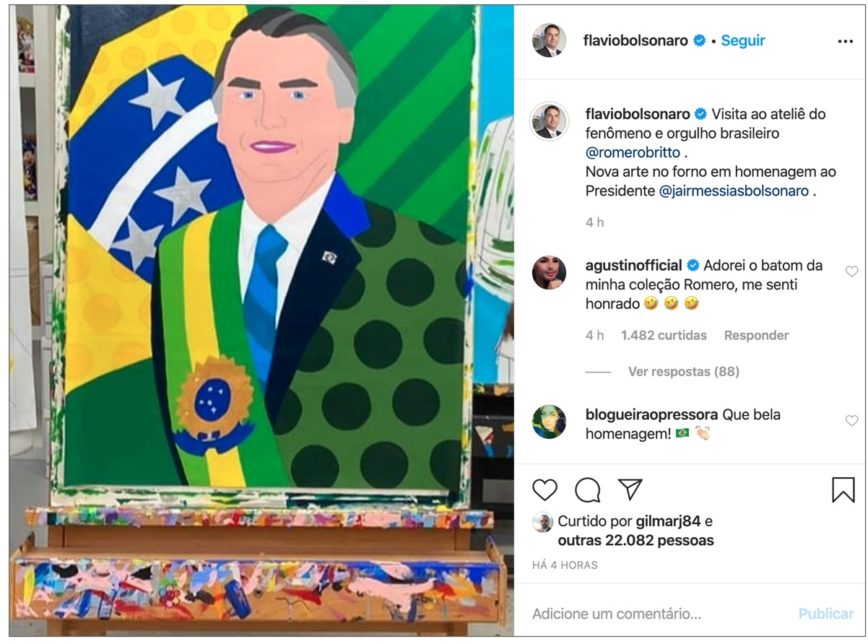
Task: Like agustinofficial's comment with the small heart
Action: pos(852,271)
